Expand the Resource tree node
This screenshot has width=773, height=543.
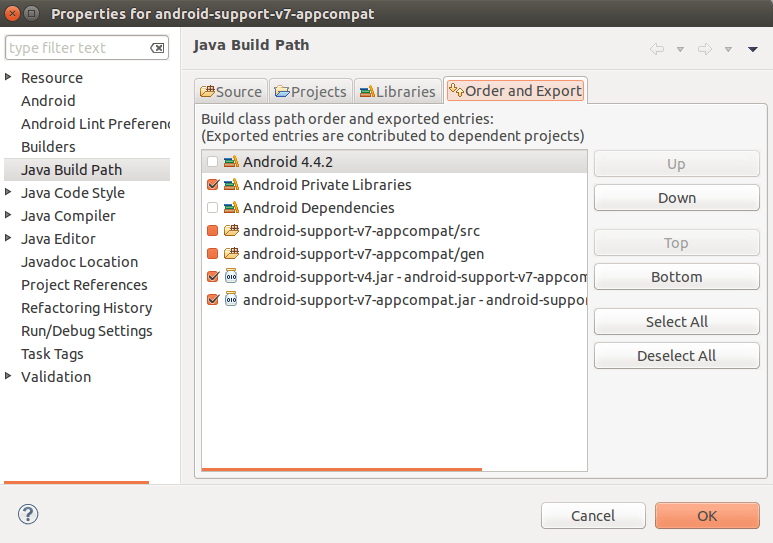coord(8,77)
